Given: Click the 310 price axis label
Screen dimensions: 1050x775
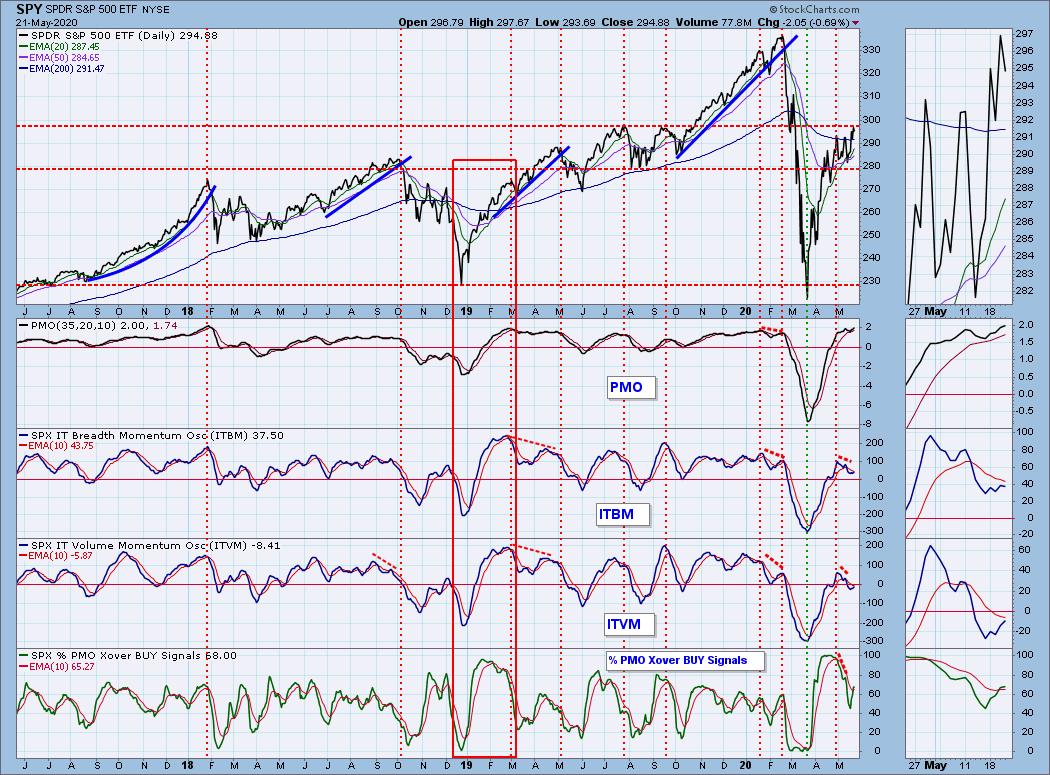Looking at the screenshot, I should tap(871, 96).
